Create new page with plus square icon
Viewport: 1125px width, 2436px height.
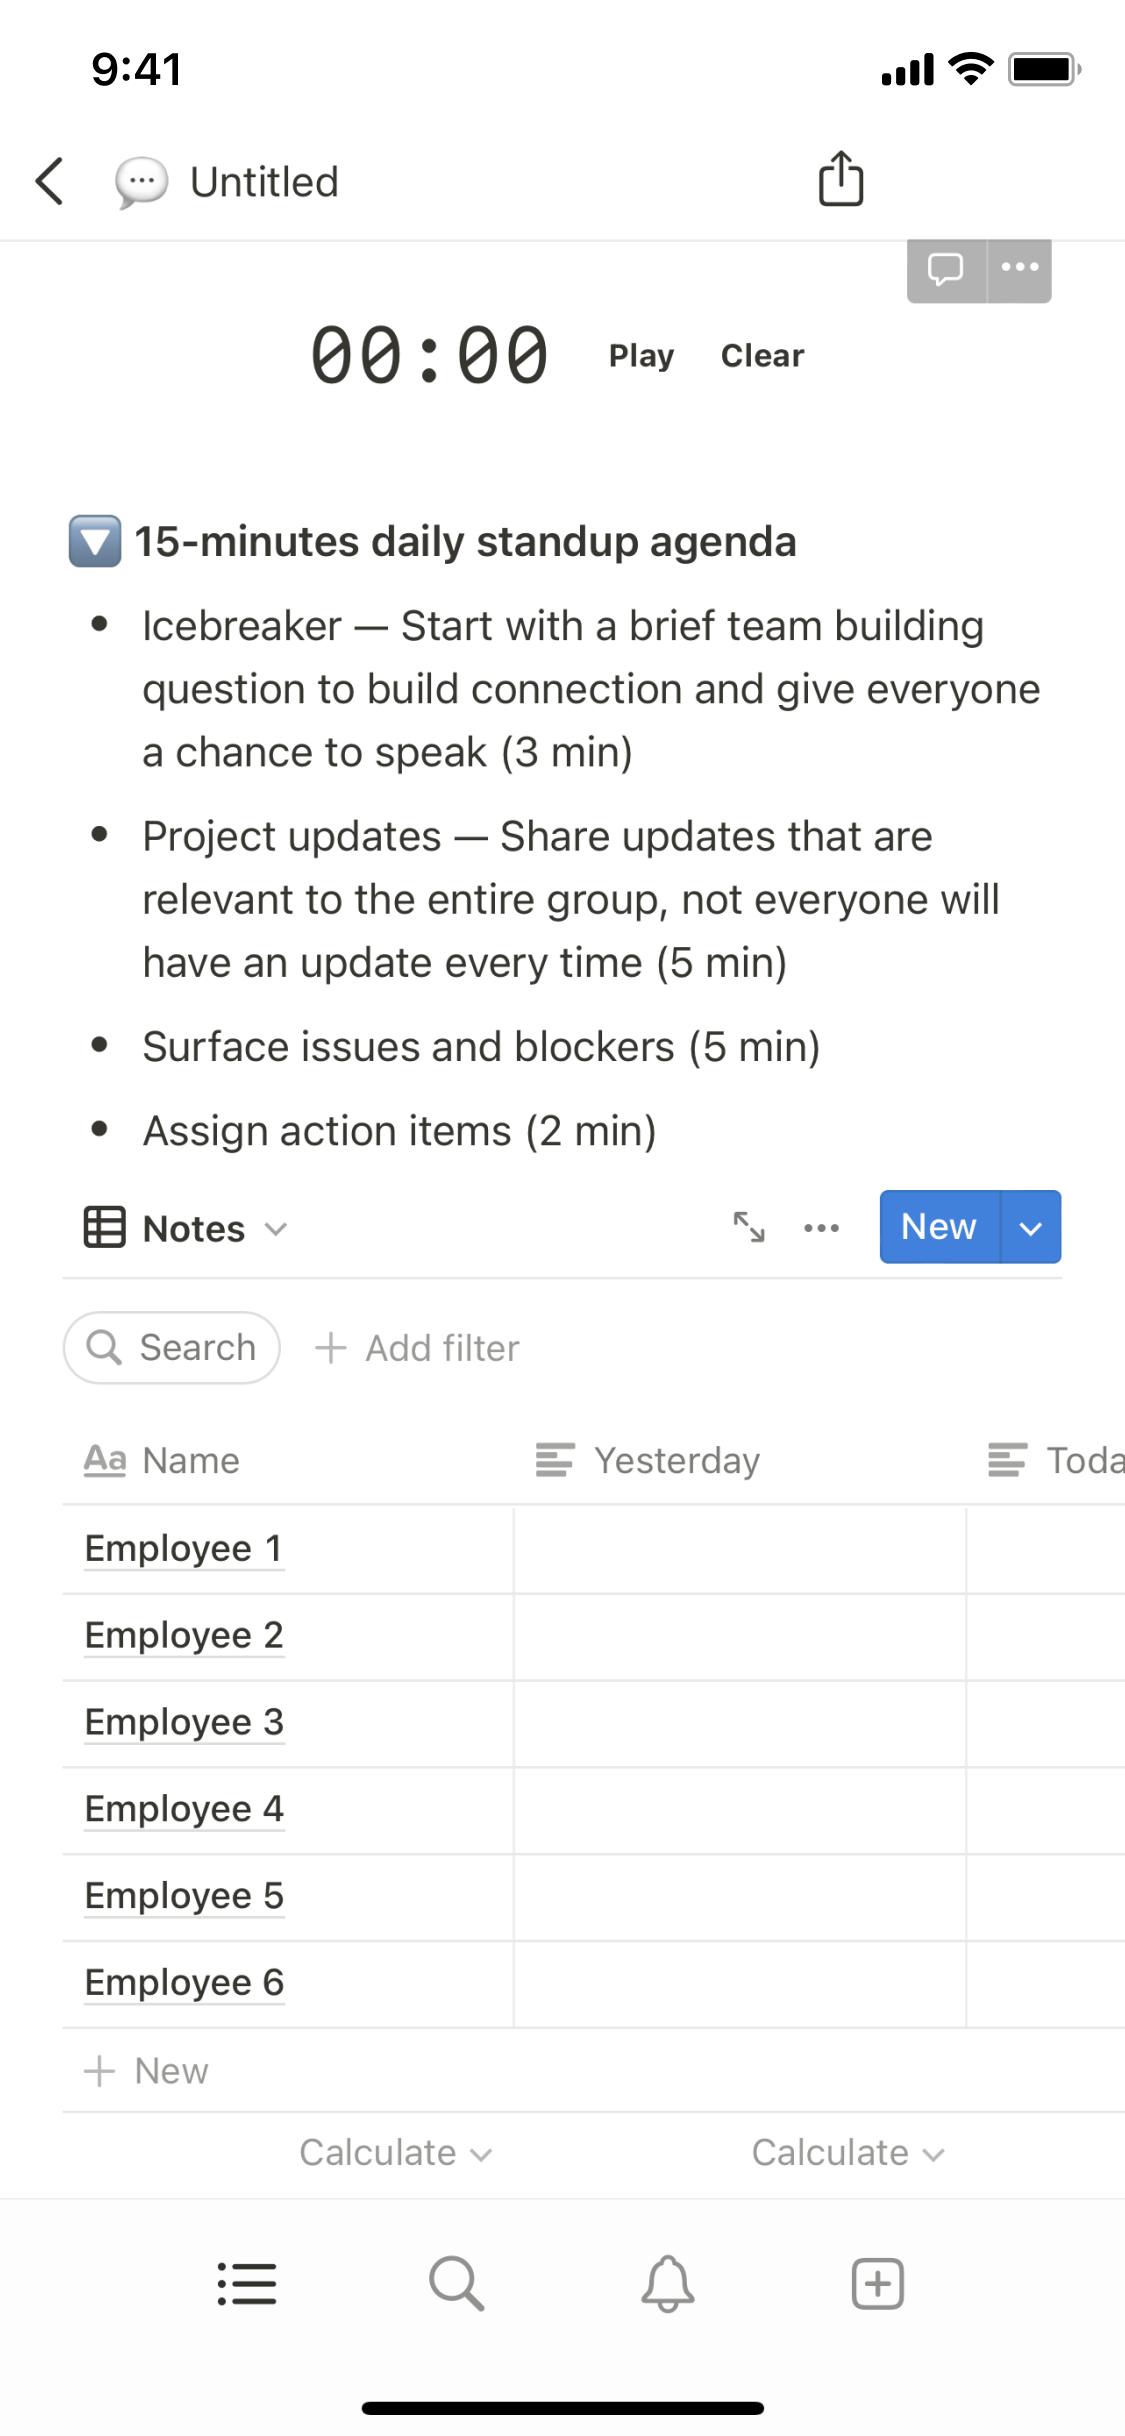pyautogui.click(x=877, y=2284)
